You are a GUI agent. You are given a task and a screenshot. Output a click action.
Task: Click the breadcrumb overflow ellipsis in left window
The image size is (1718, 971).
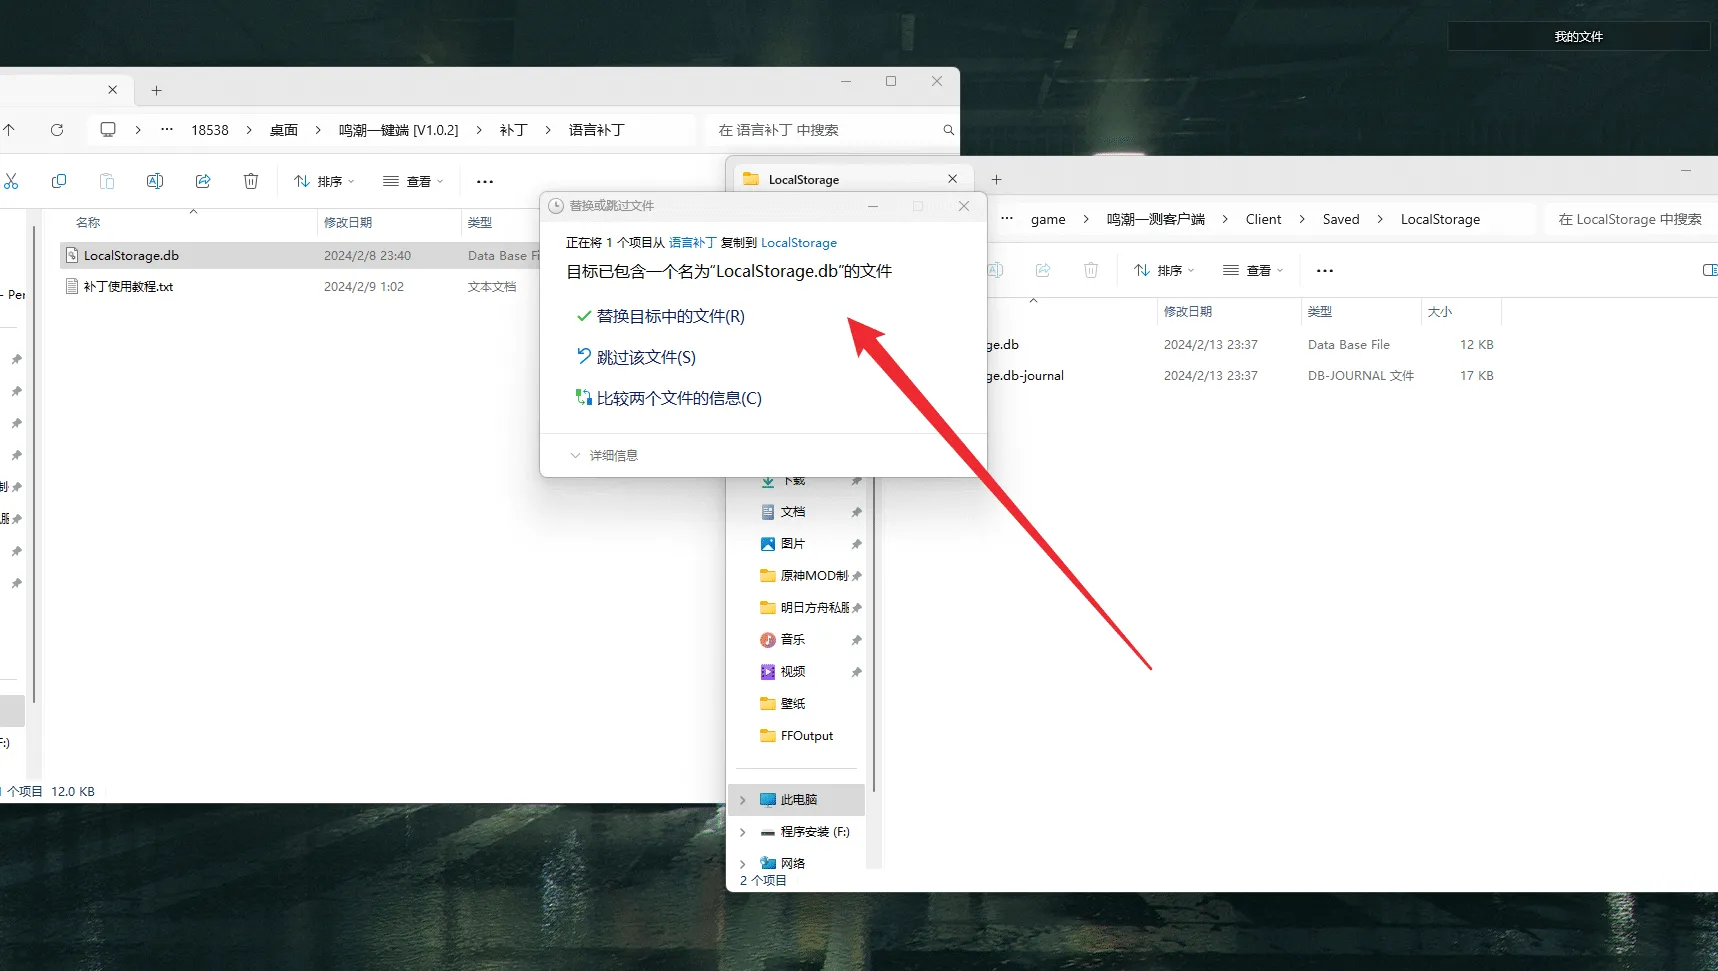coord(167,130)
